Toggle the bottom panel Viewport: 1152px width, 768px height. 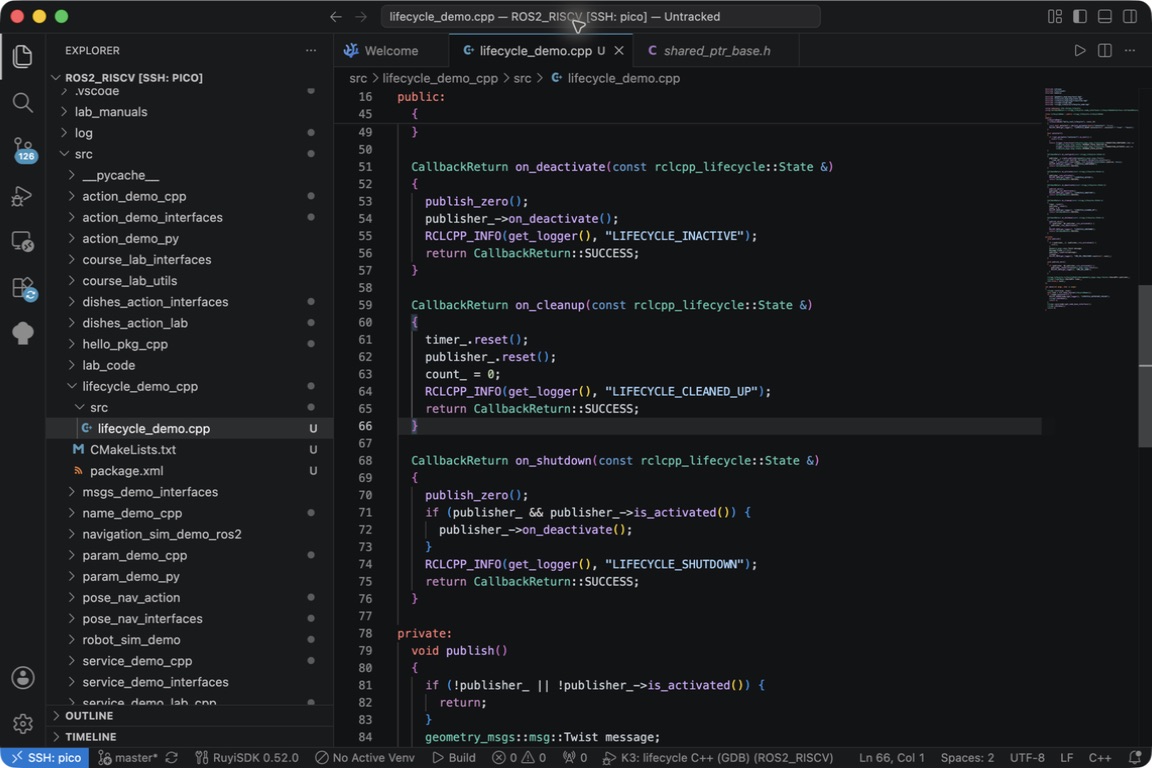coord(1104,16)
